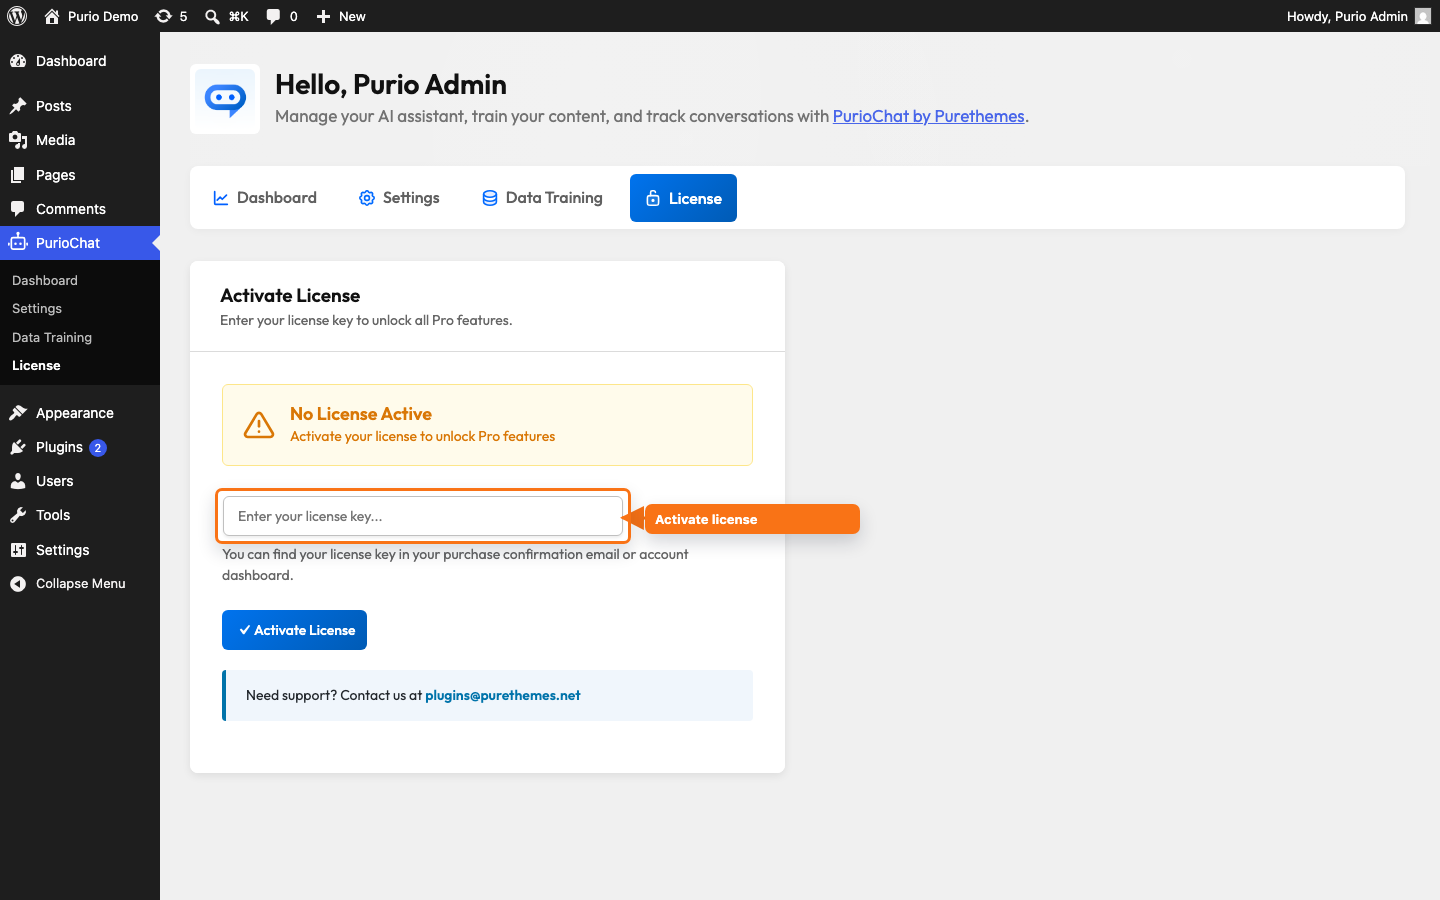Image resolution: width=1440 pixels, height=900 pixels.
Task: Select the PurioChat sidebar menu label
Action: pos(68,243)
